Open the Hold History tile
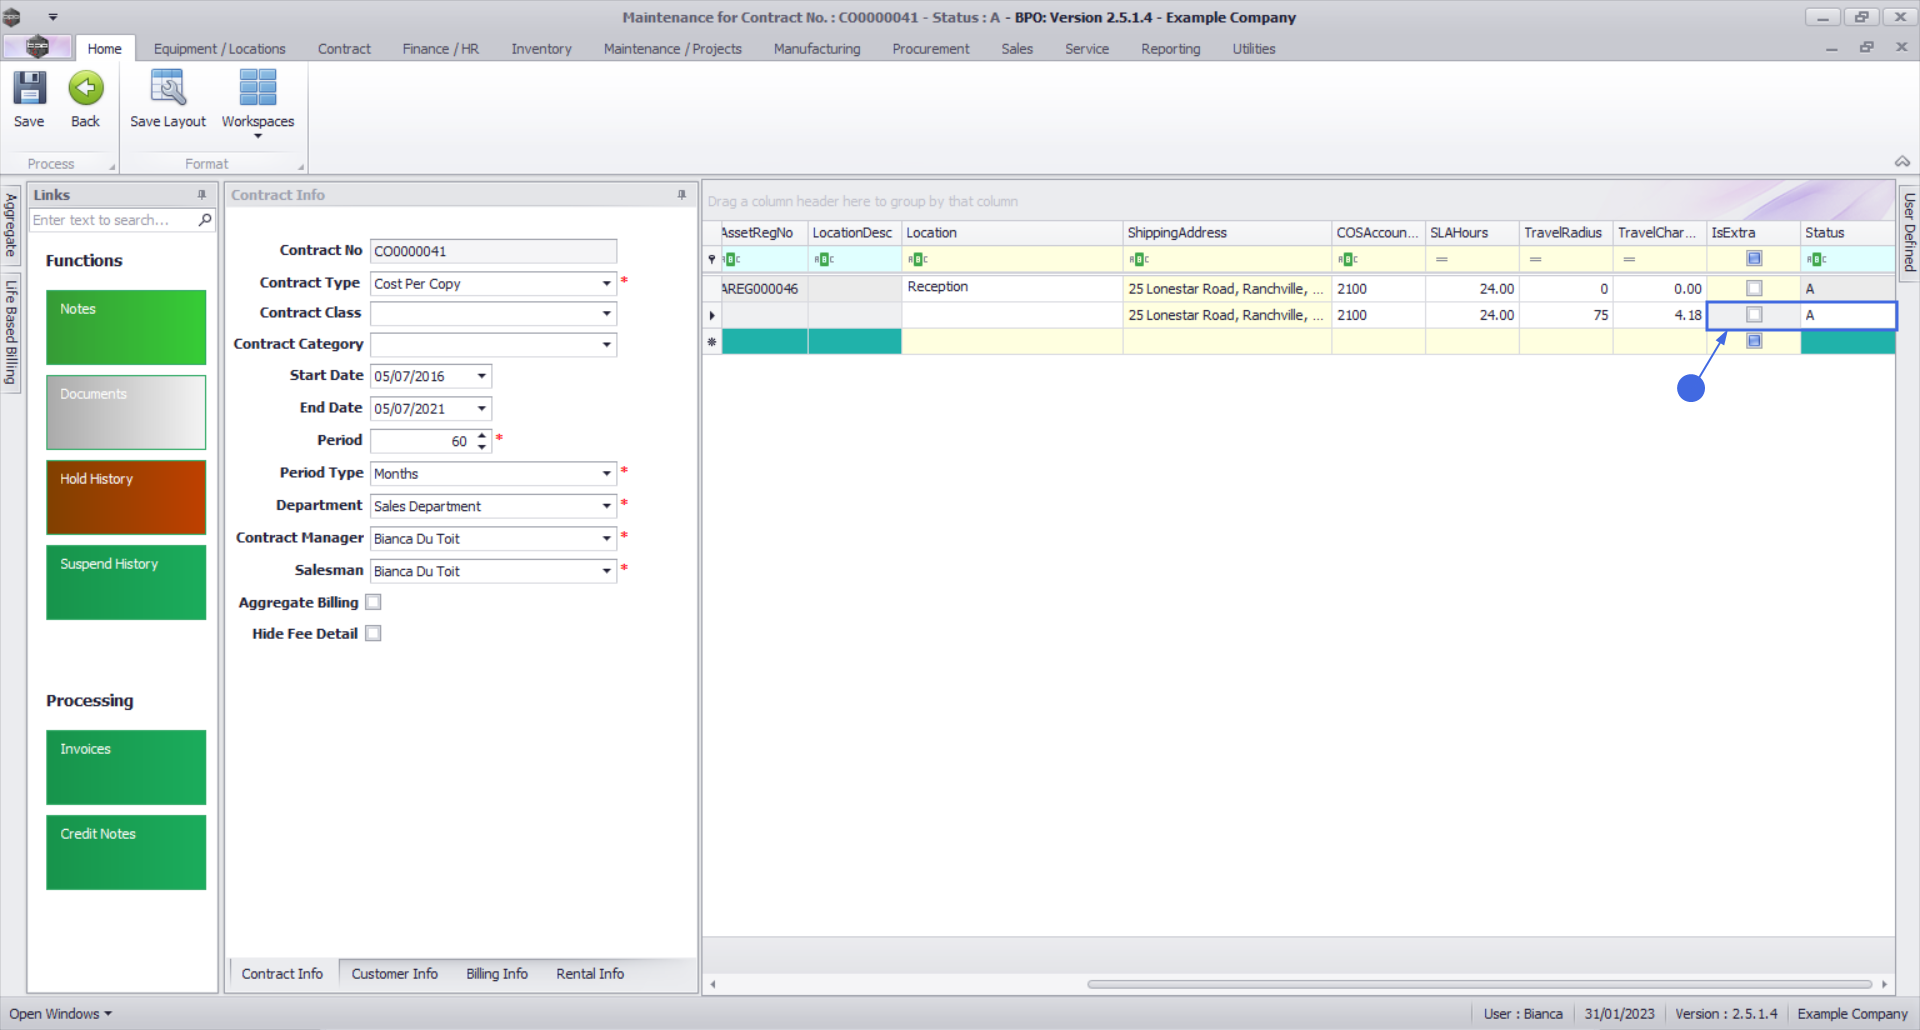The image size is (1920, 1030). coord(126,497)
